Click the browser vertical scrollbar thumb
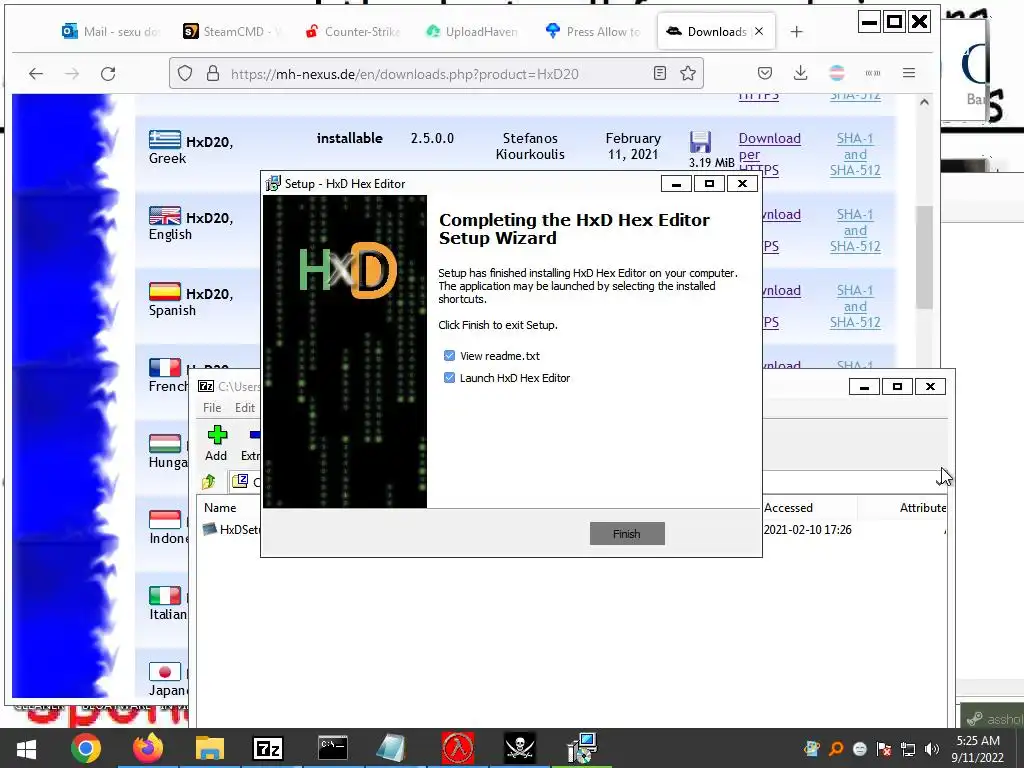 coord(924,257)
